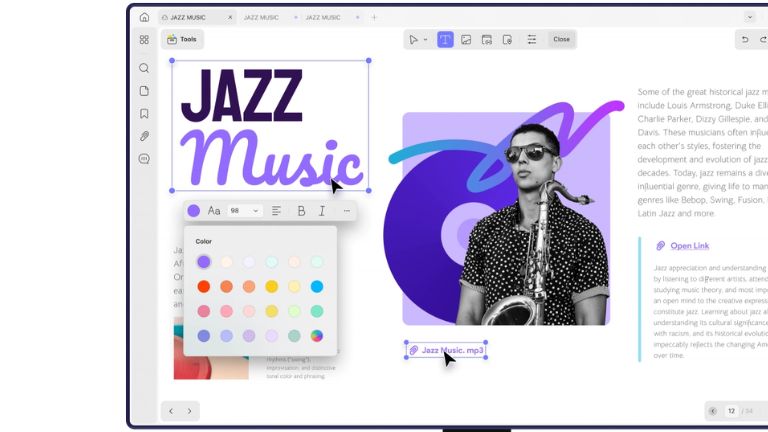Undo the last edit
Viewport: 768px width, 432px height.
point(745,39)
